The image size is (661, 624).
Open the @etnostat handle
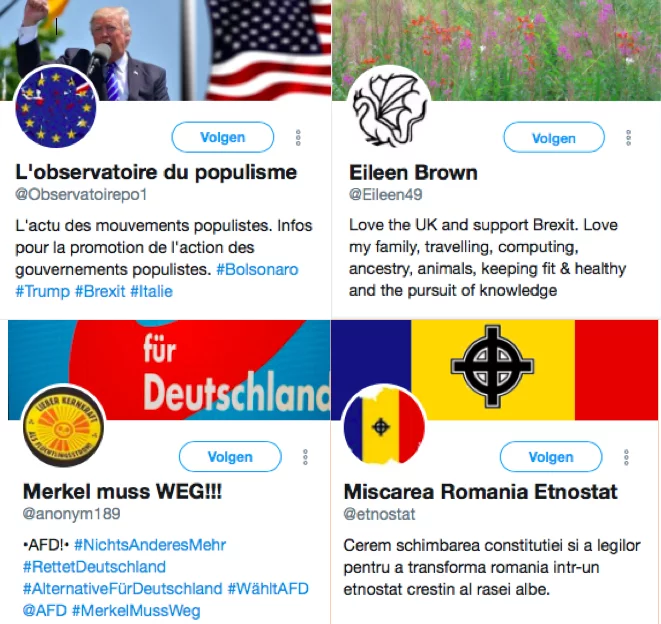tap(379, 514)
